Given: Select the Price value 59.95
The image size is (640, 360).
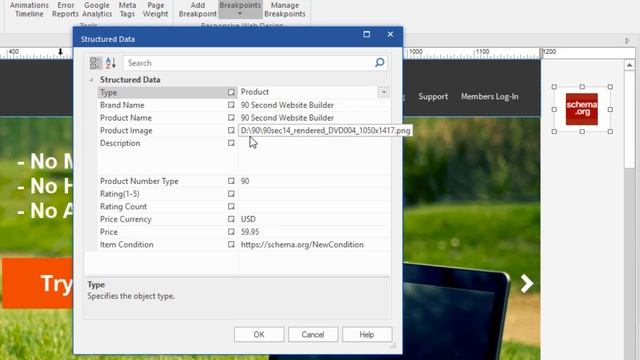Looking at the screenshot, I should pos(314,231).
